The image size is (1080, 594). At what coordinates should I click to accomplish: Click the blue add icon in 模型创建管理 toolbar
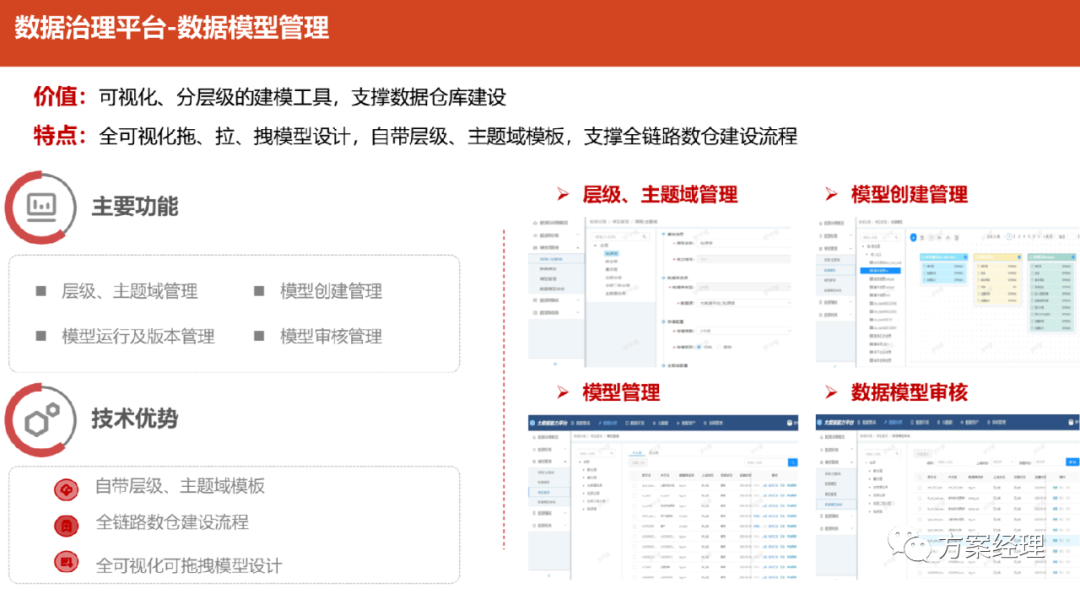(913, 237)
